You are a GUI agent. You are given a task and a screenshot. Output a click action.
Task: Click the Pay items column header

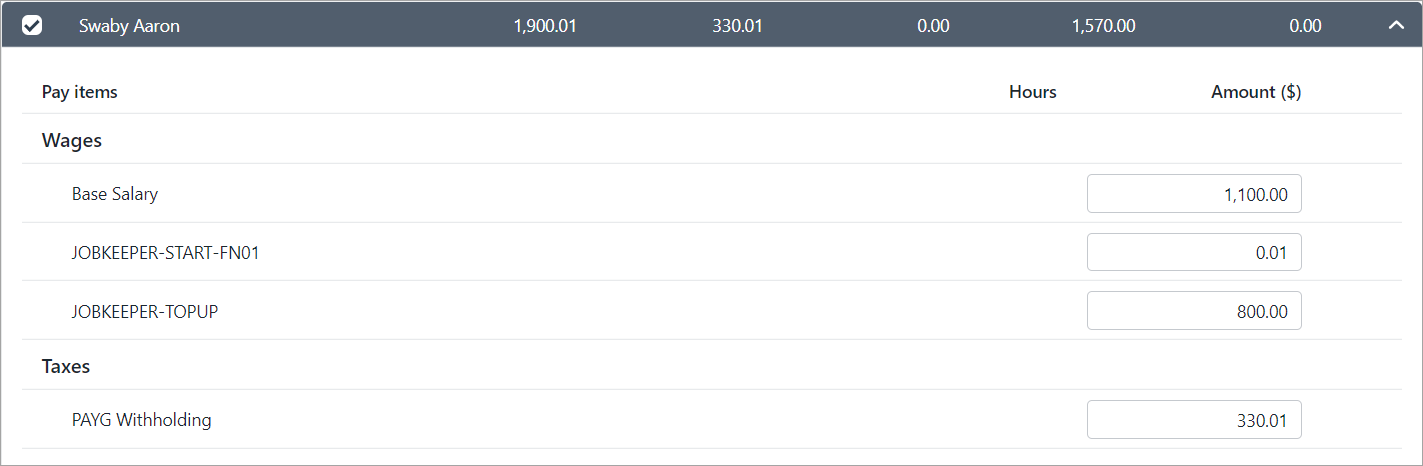coord(80,92)
